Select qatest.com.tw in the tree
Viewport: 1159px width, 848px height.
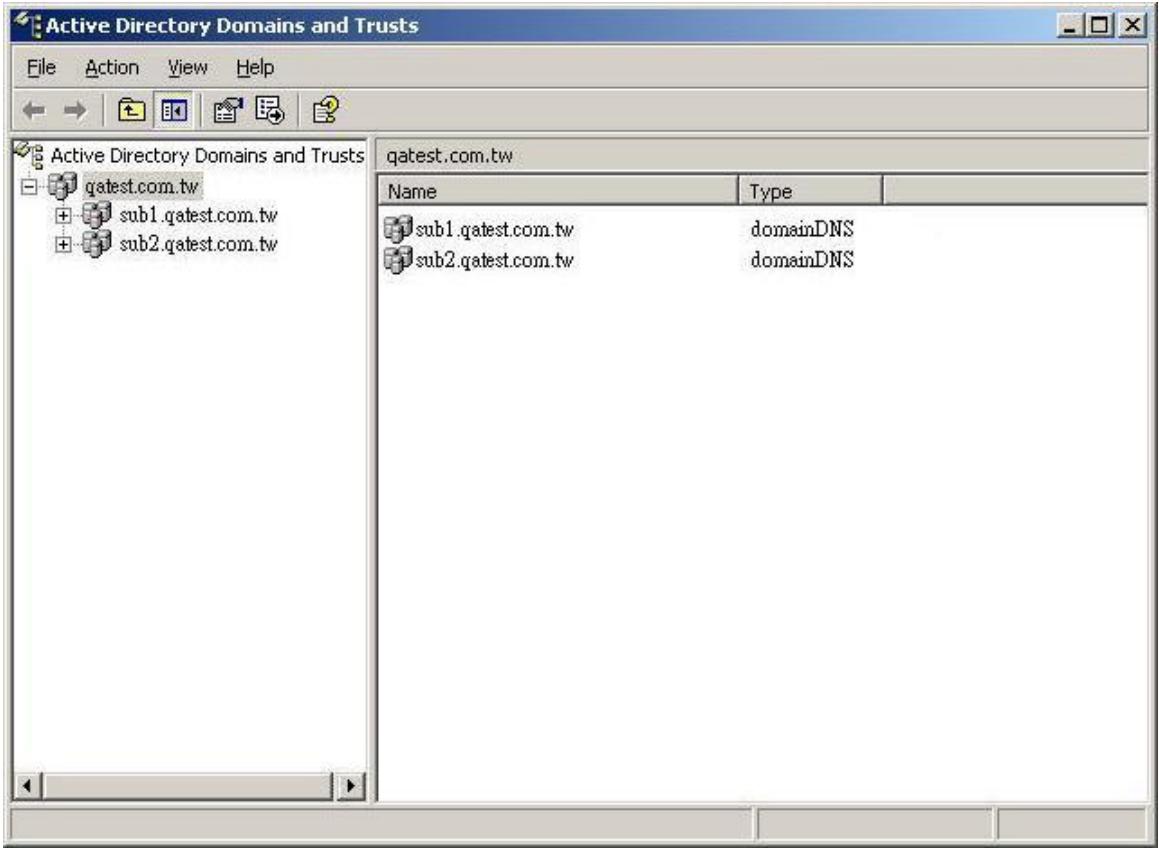(142, 186)
